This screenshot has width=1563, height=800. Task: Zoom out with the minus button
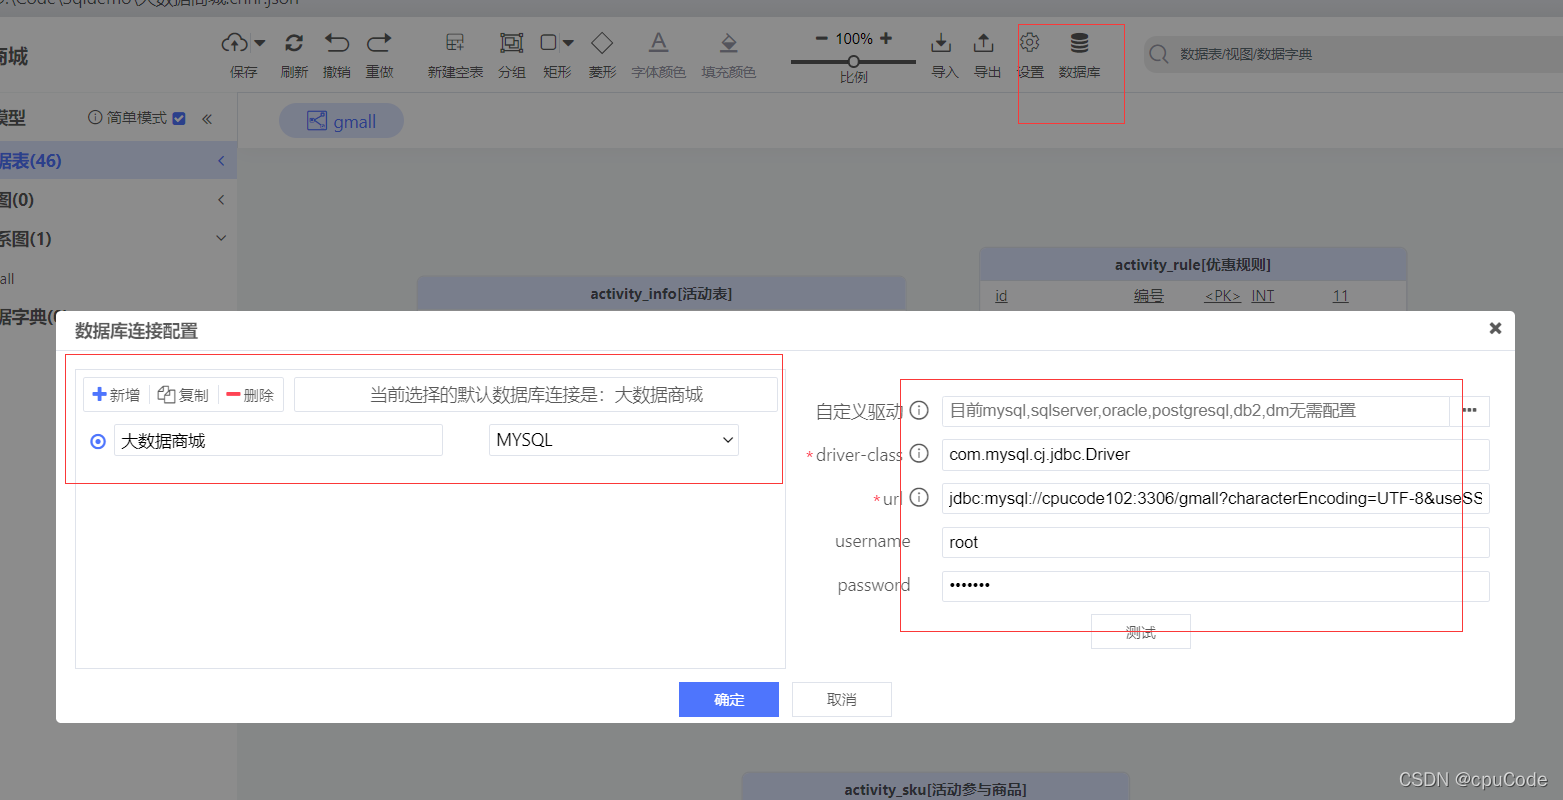click(x=822, y=39)
